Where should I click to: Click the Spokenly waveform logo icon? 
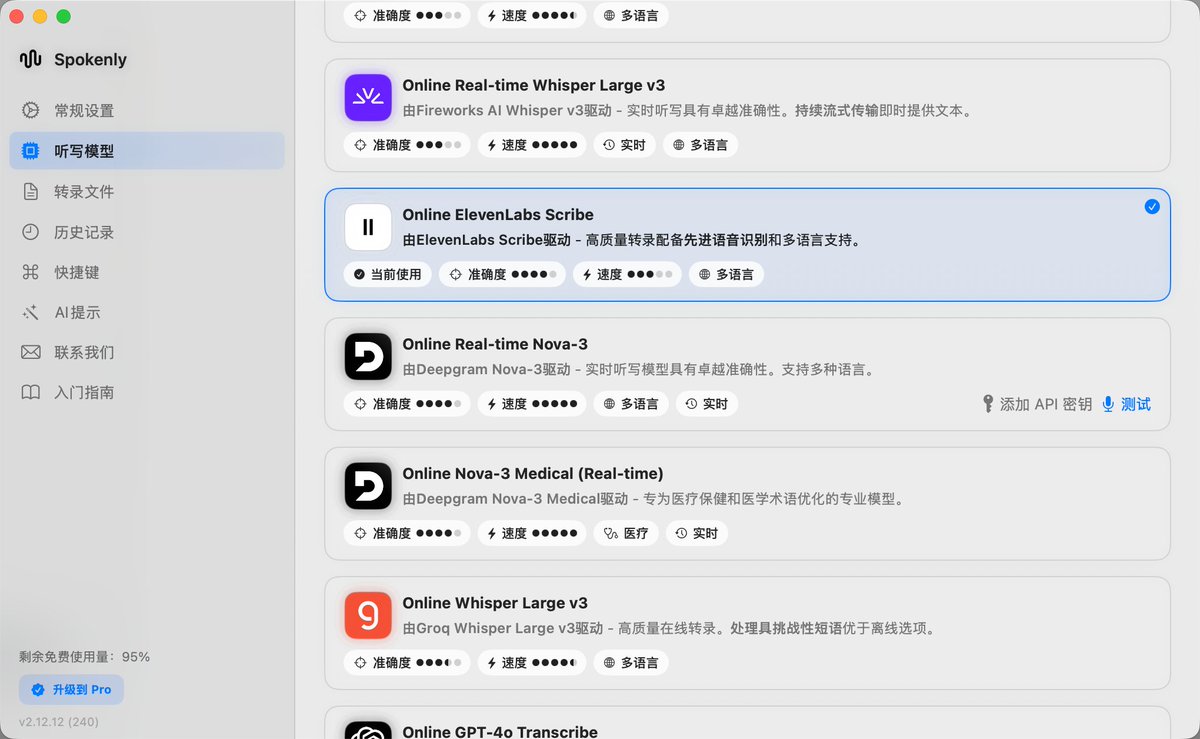(30, 59)
